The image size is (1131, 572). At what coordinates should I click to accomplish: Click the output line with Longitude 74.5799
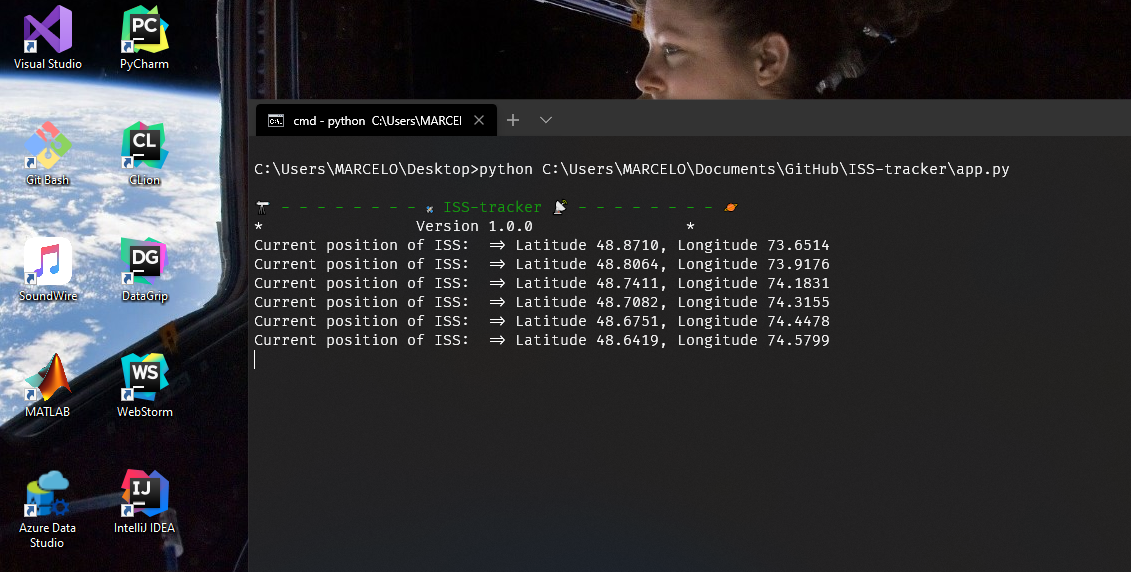(541, 341)
